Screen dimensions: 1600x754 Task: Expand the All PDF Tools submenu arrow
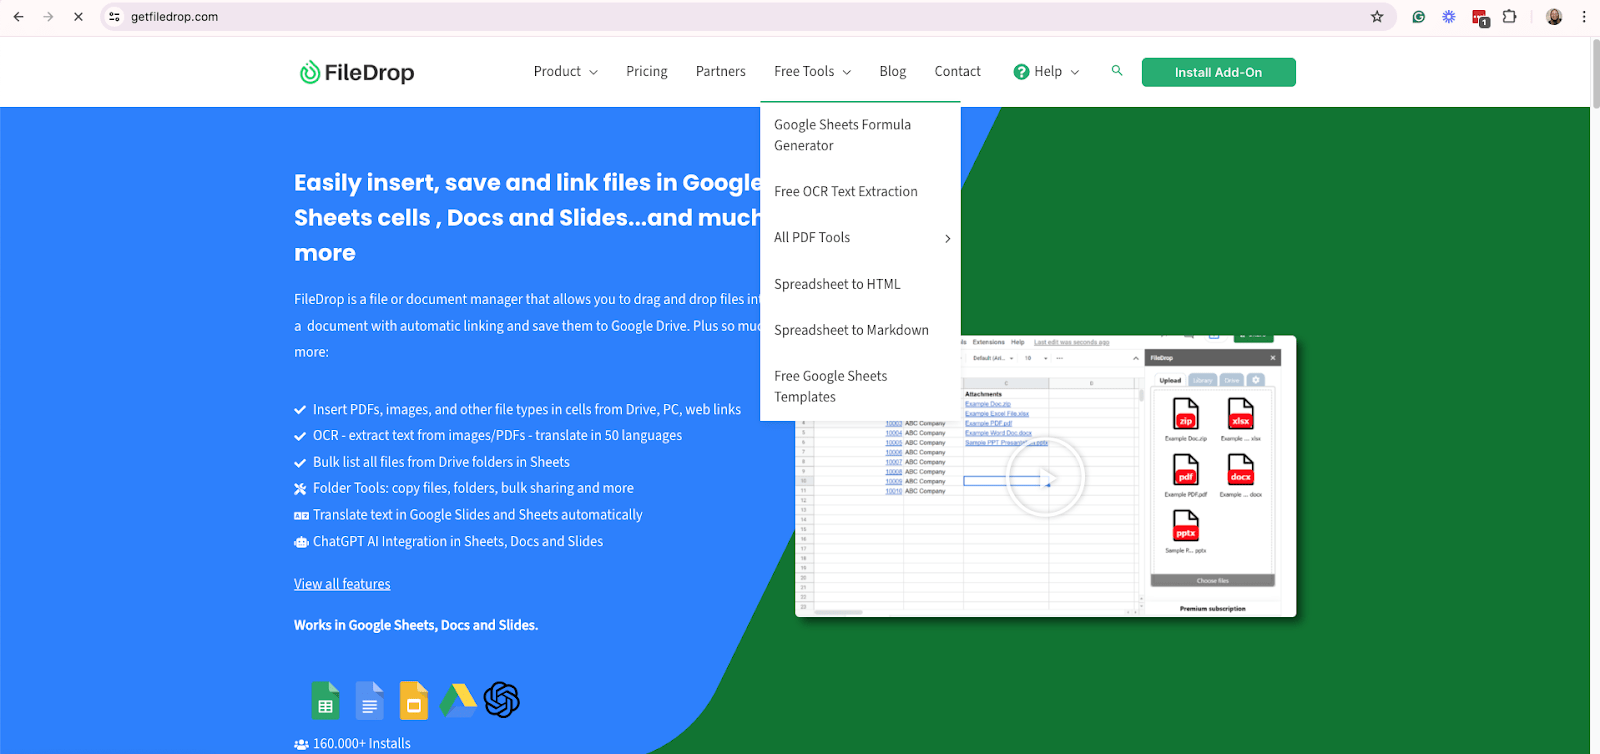[947, 238]
